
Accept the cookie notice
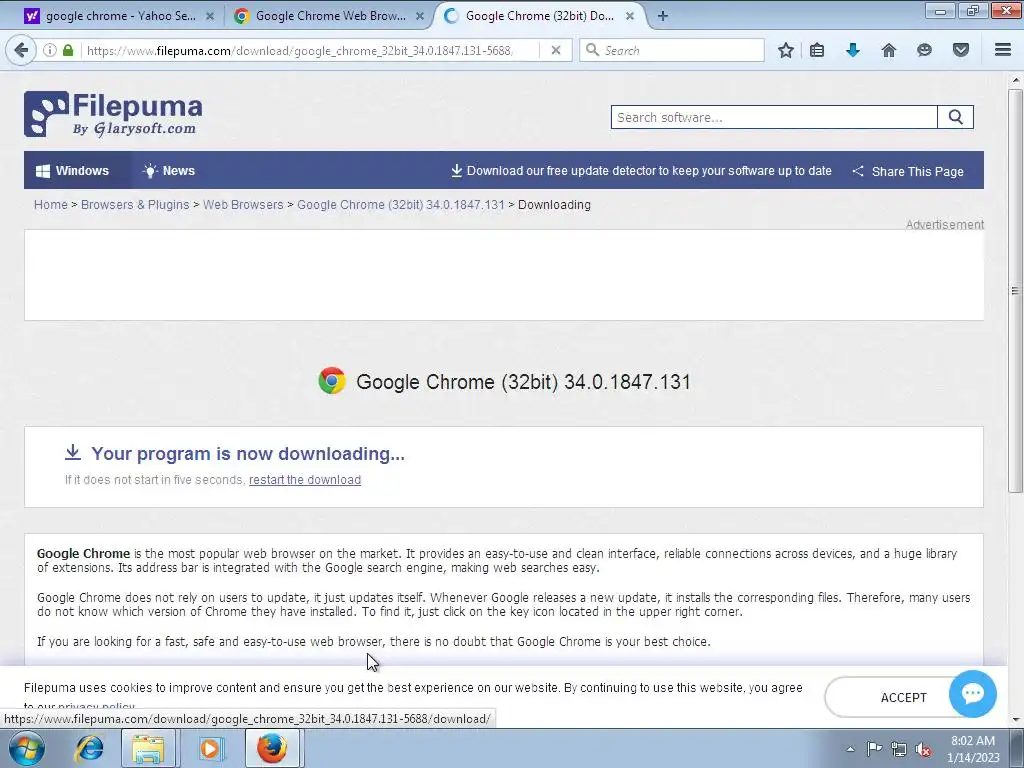[x=903, y=697]
